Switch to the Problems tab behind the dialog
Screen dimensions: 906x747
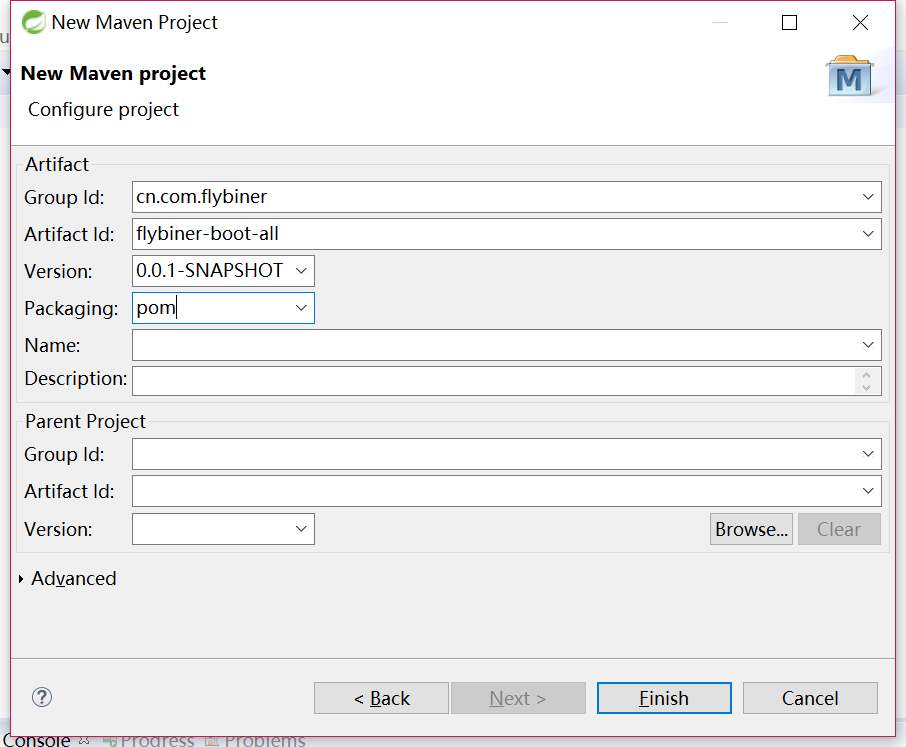click(255, 741)
